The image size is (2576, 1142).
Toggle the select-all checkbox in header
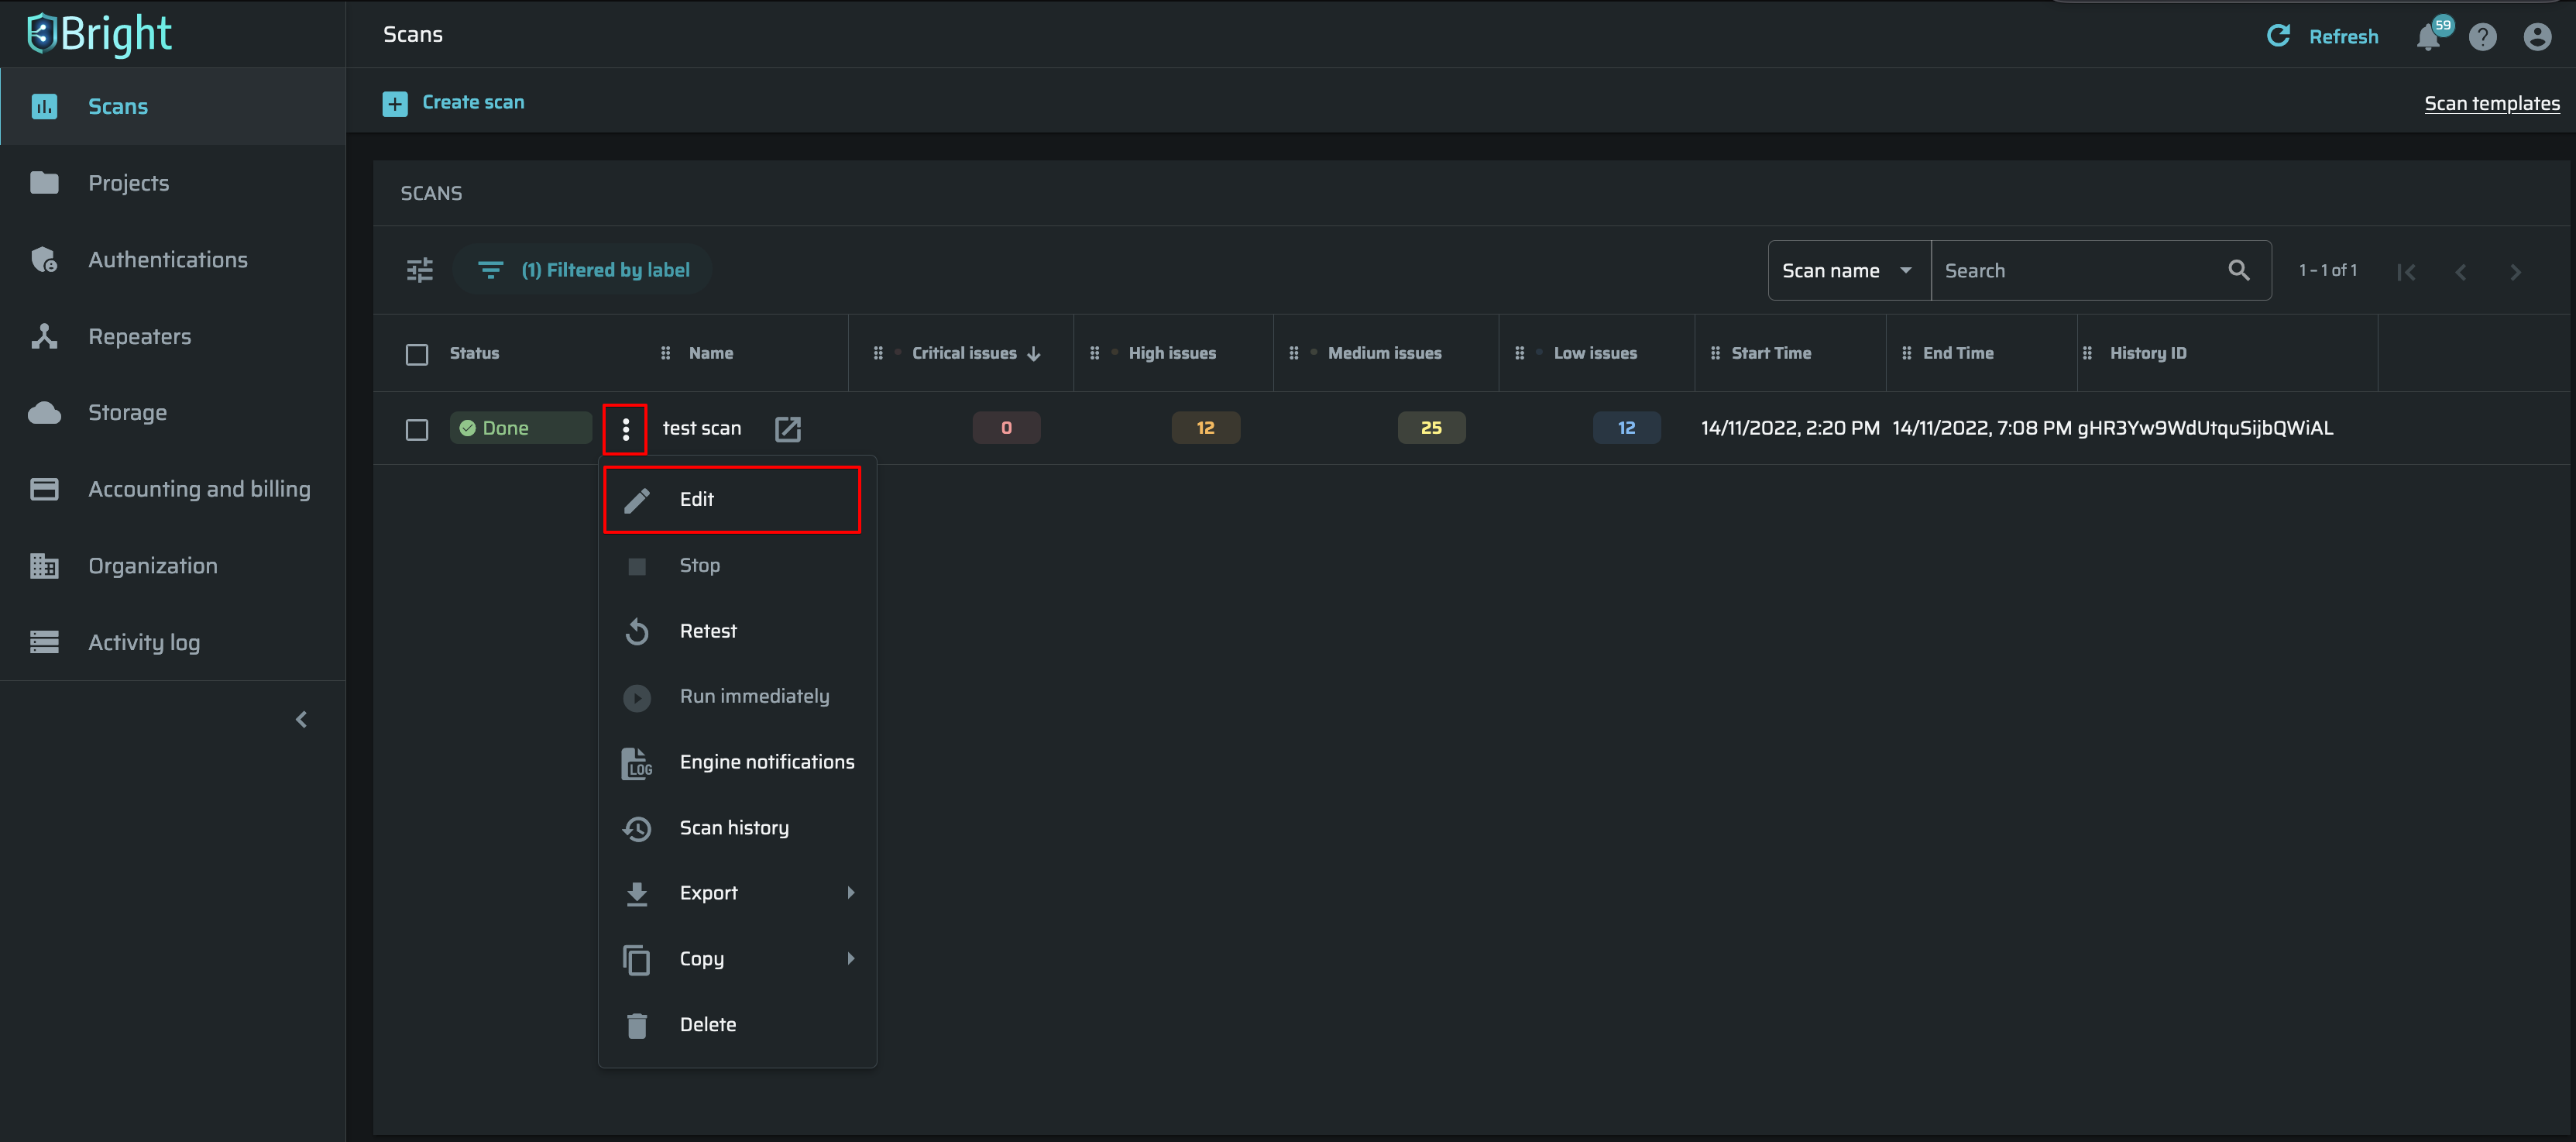(x=417, y=354)
